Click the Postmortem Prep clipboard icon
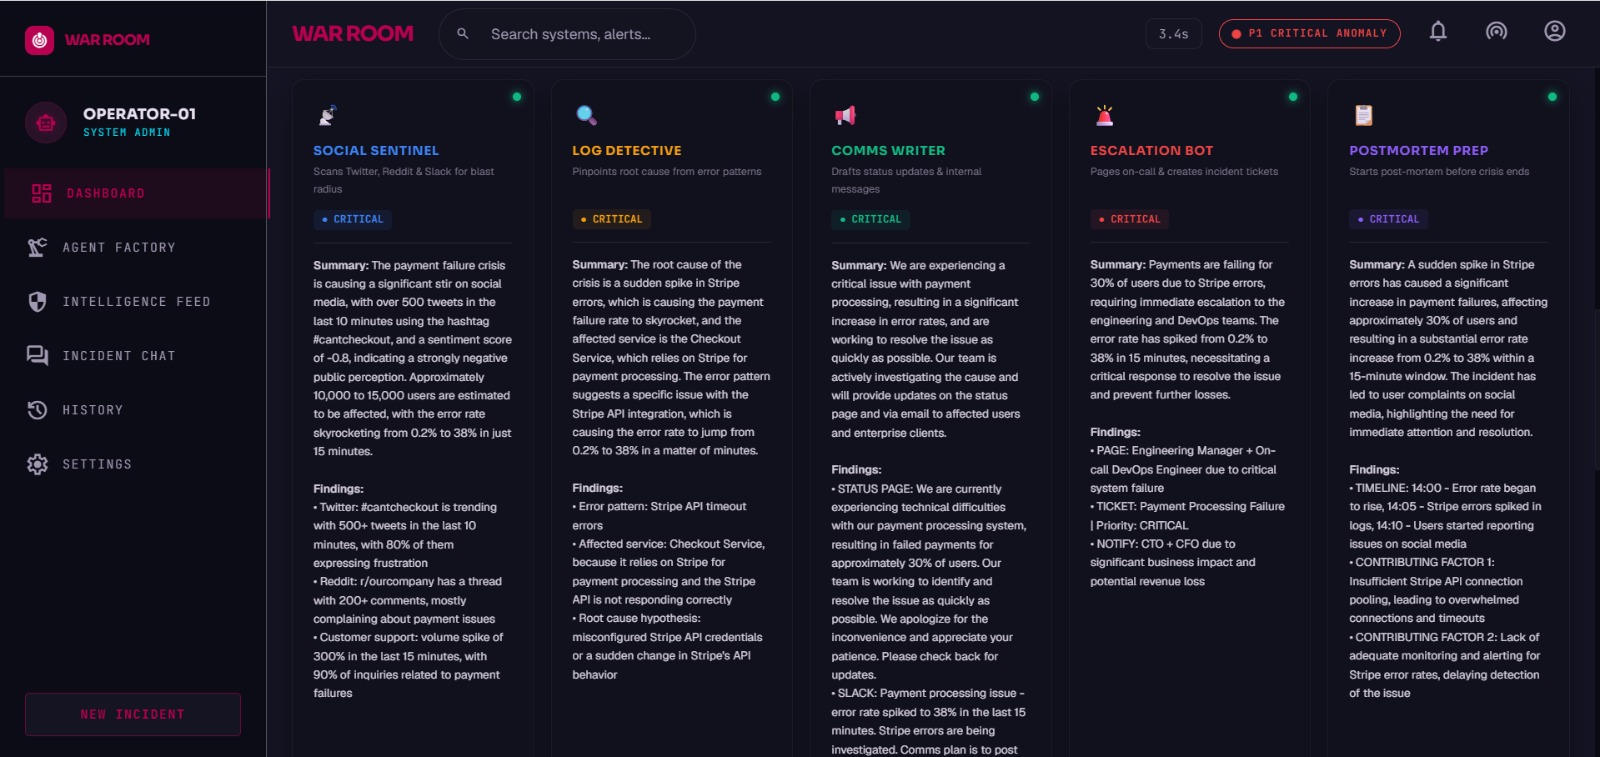The width and height of the screenshot is (1600, 757). (x=1363, y=116)
